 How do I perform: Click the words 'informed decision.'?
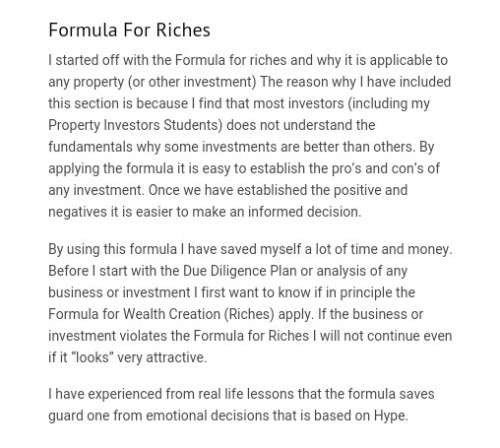tap(304, 212)
